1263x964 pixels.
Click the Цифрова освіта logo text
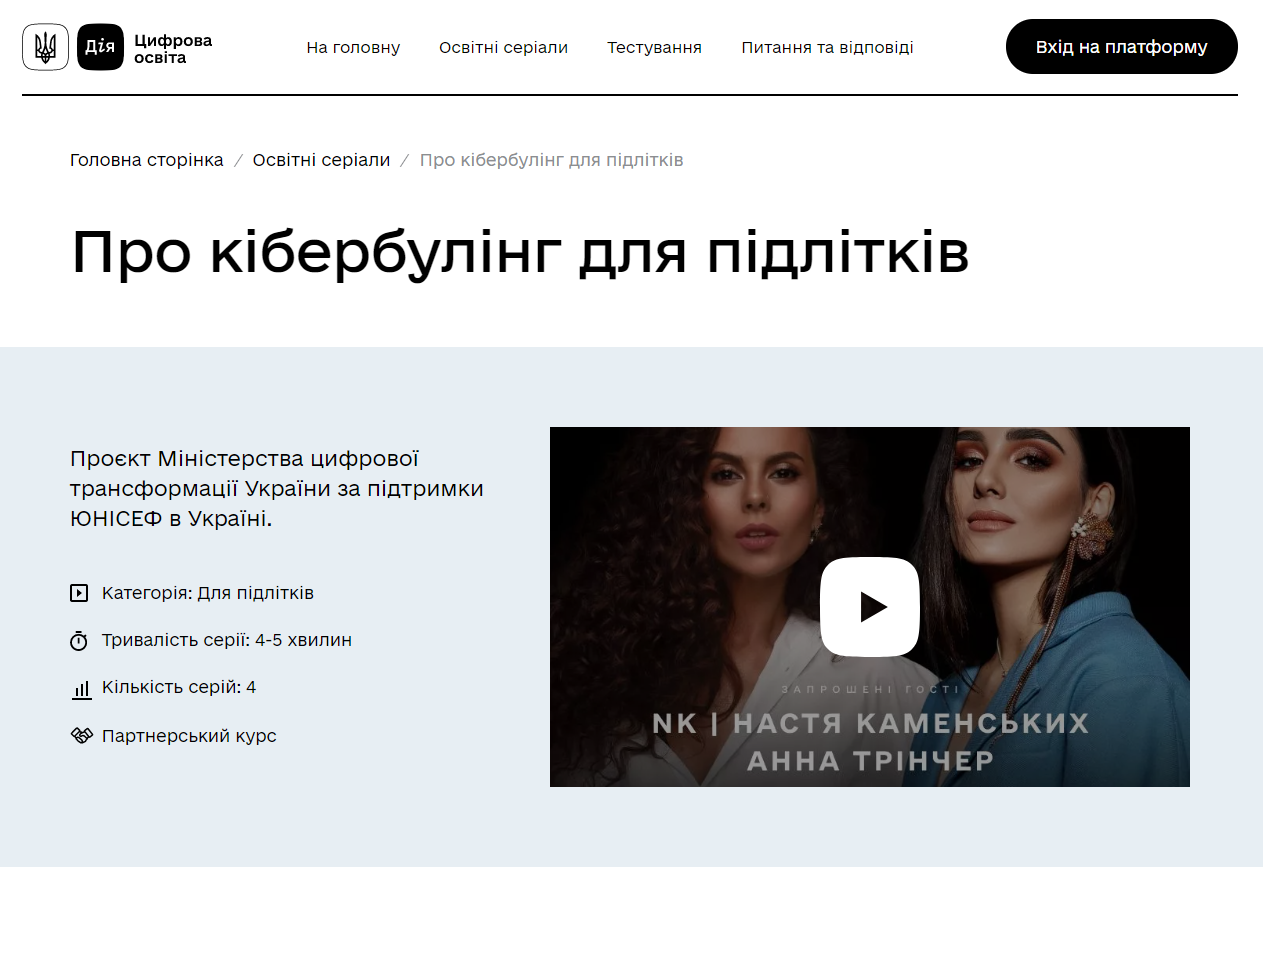pos(173,48)
